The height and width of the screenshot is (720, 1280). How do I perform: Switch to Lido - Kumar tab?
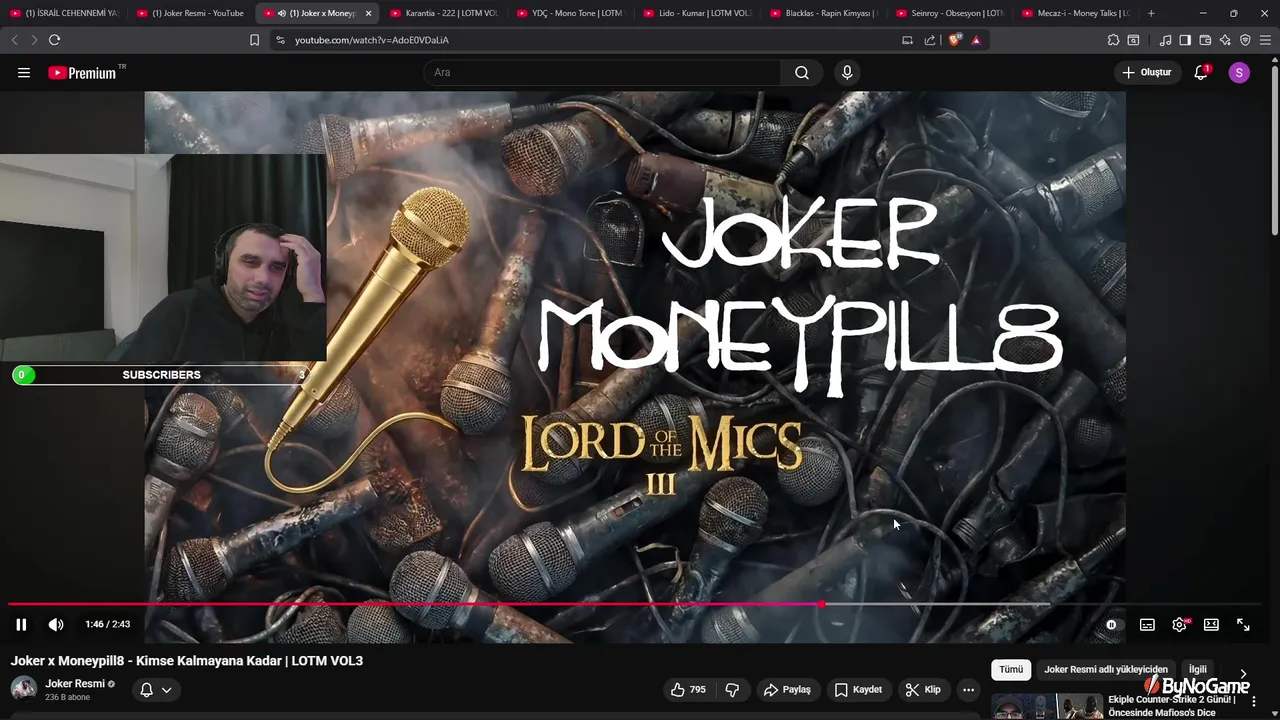pos(697,13)
